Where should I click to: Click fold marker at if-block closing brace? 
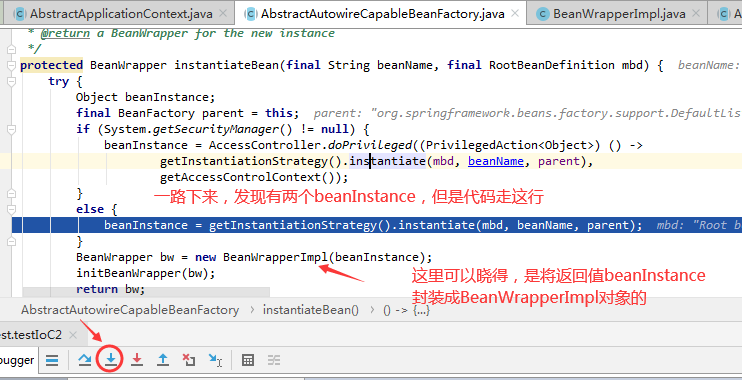12,193
